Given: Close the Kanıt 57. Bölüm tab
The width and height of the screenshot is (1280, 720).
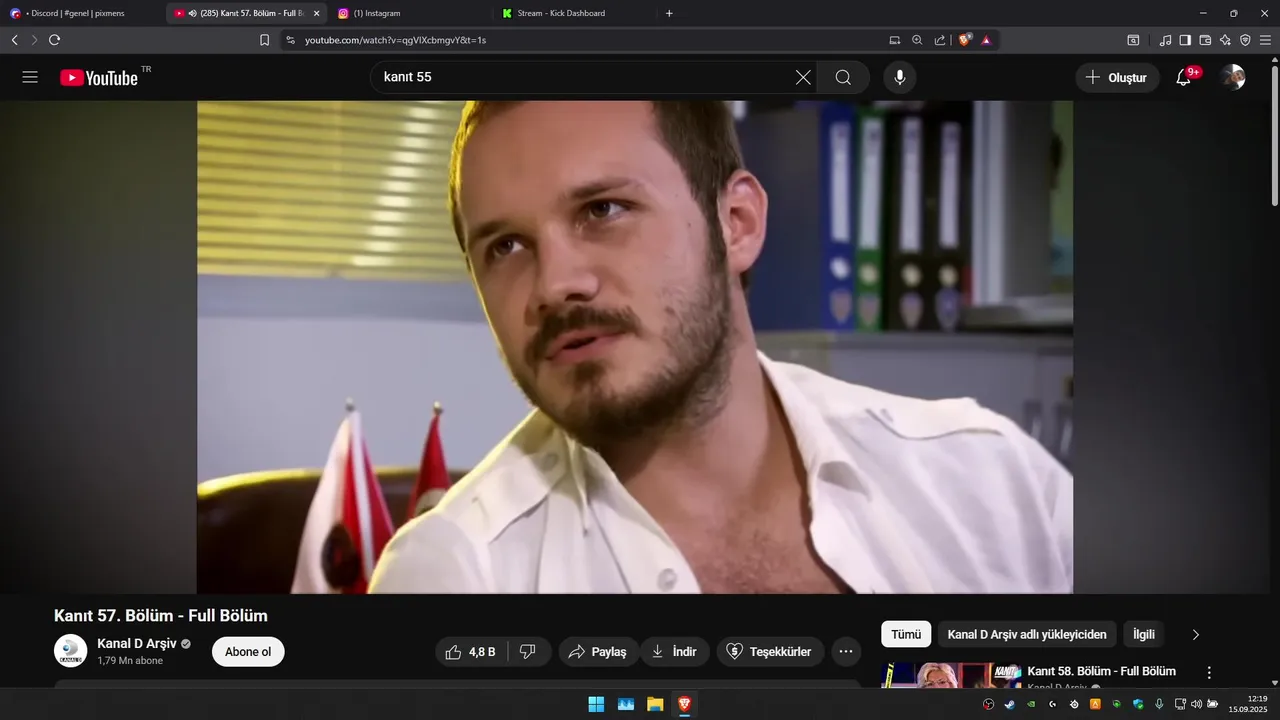Looking at the screenshot, I should [x=316, y=13].
